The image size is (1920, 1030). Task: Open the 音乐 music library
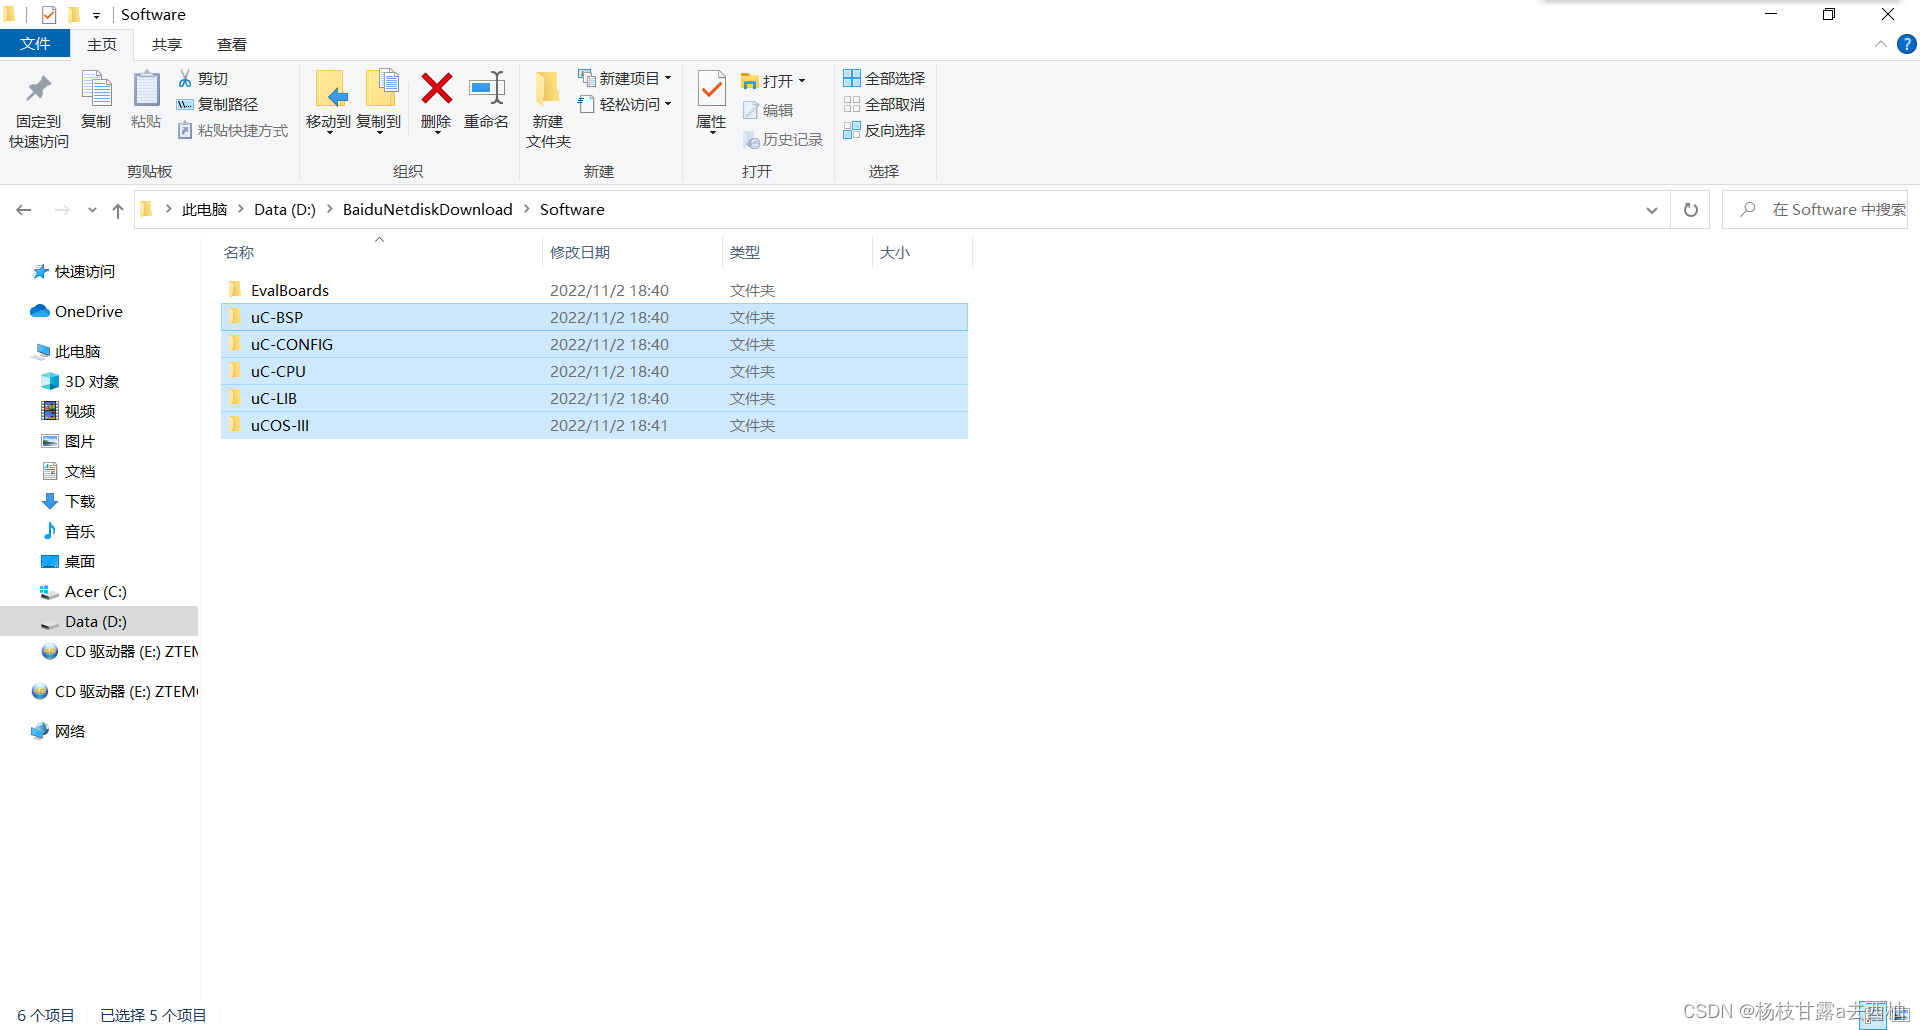coord(68,531)
